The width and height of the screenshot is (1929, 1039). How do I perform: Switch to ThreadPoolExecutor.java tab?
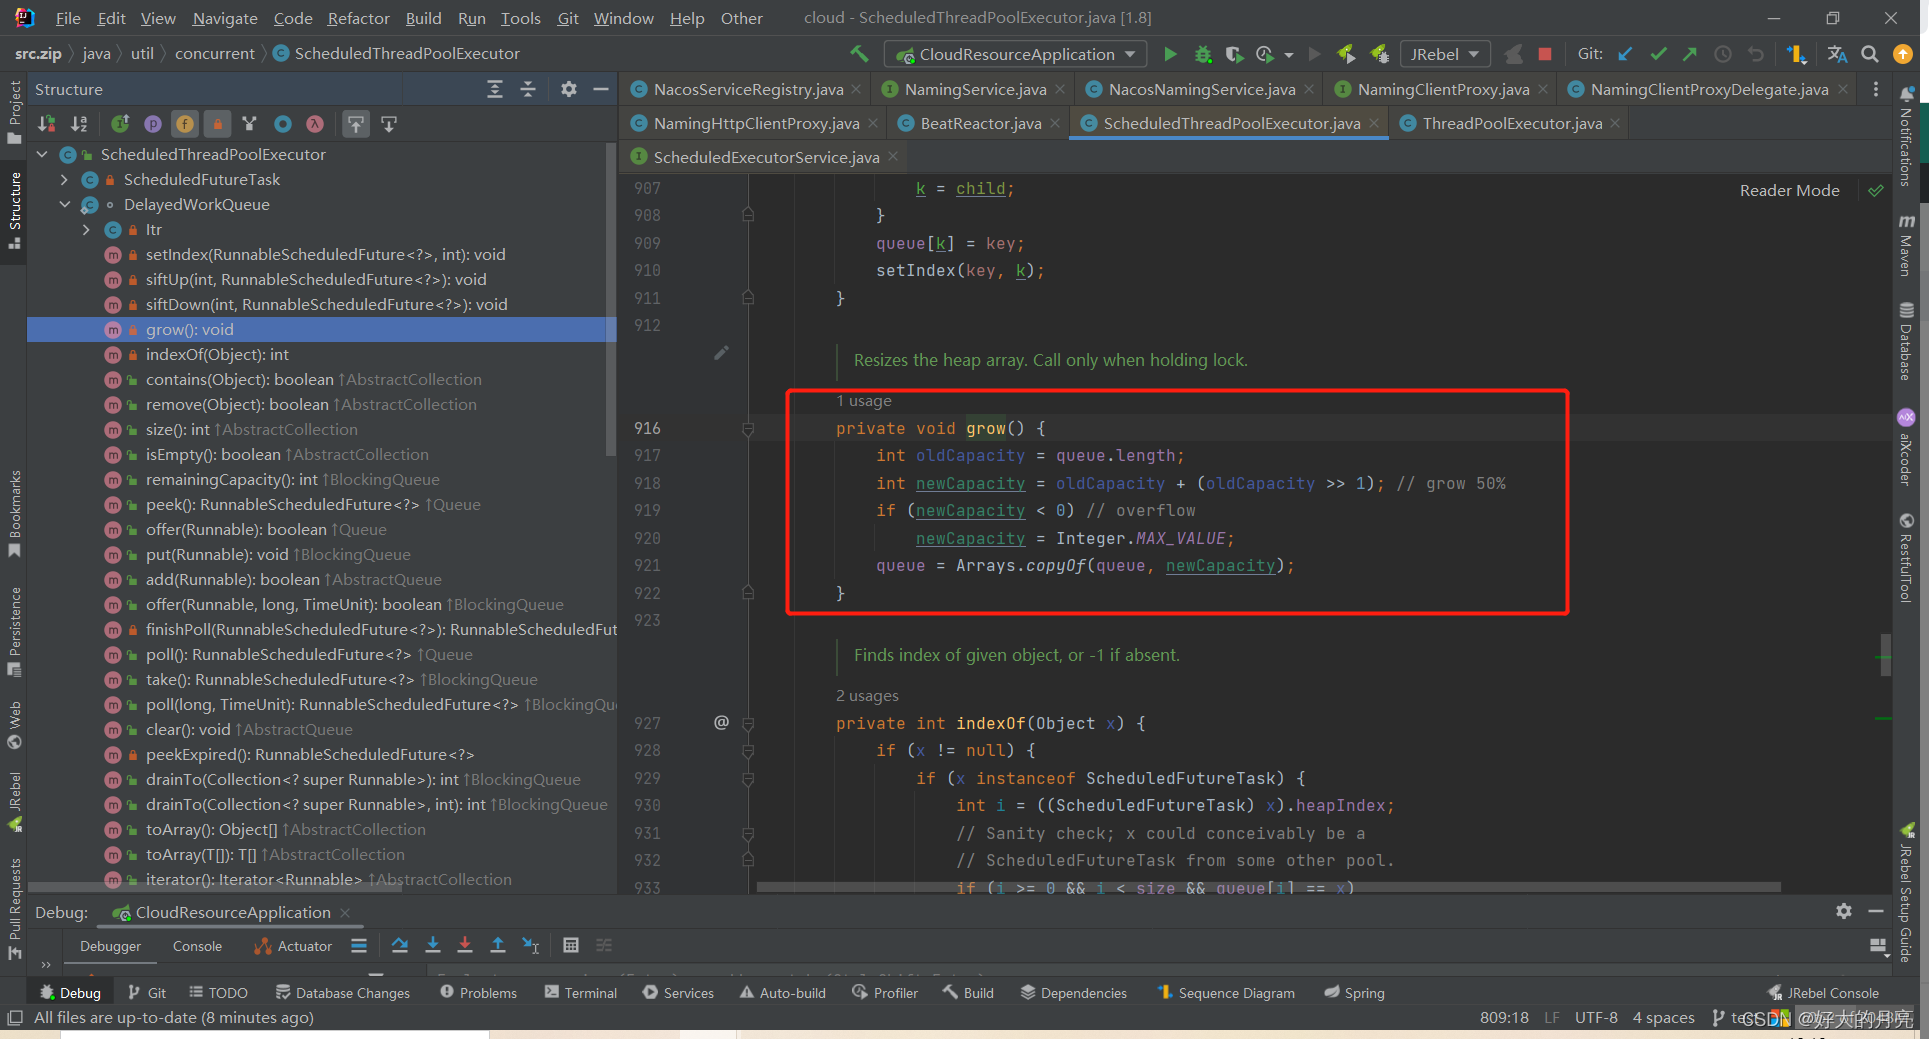coord(1511,123)
